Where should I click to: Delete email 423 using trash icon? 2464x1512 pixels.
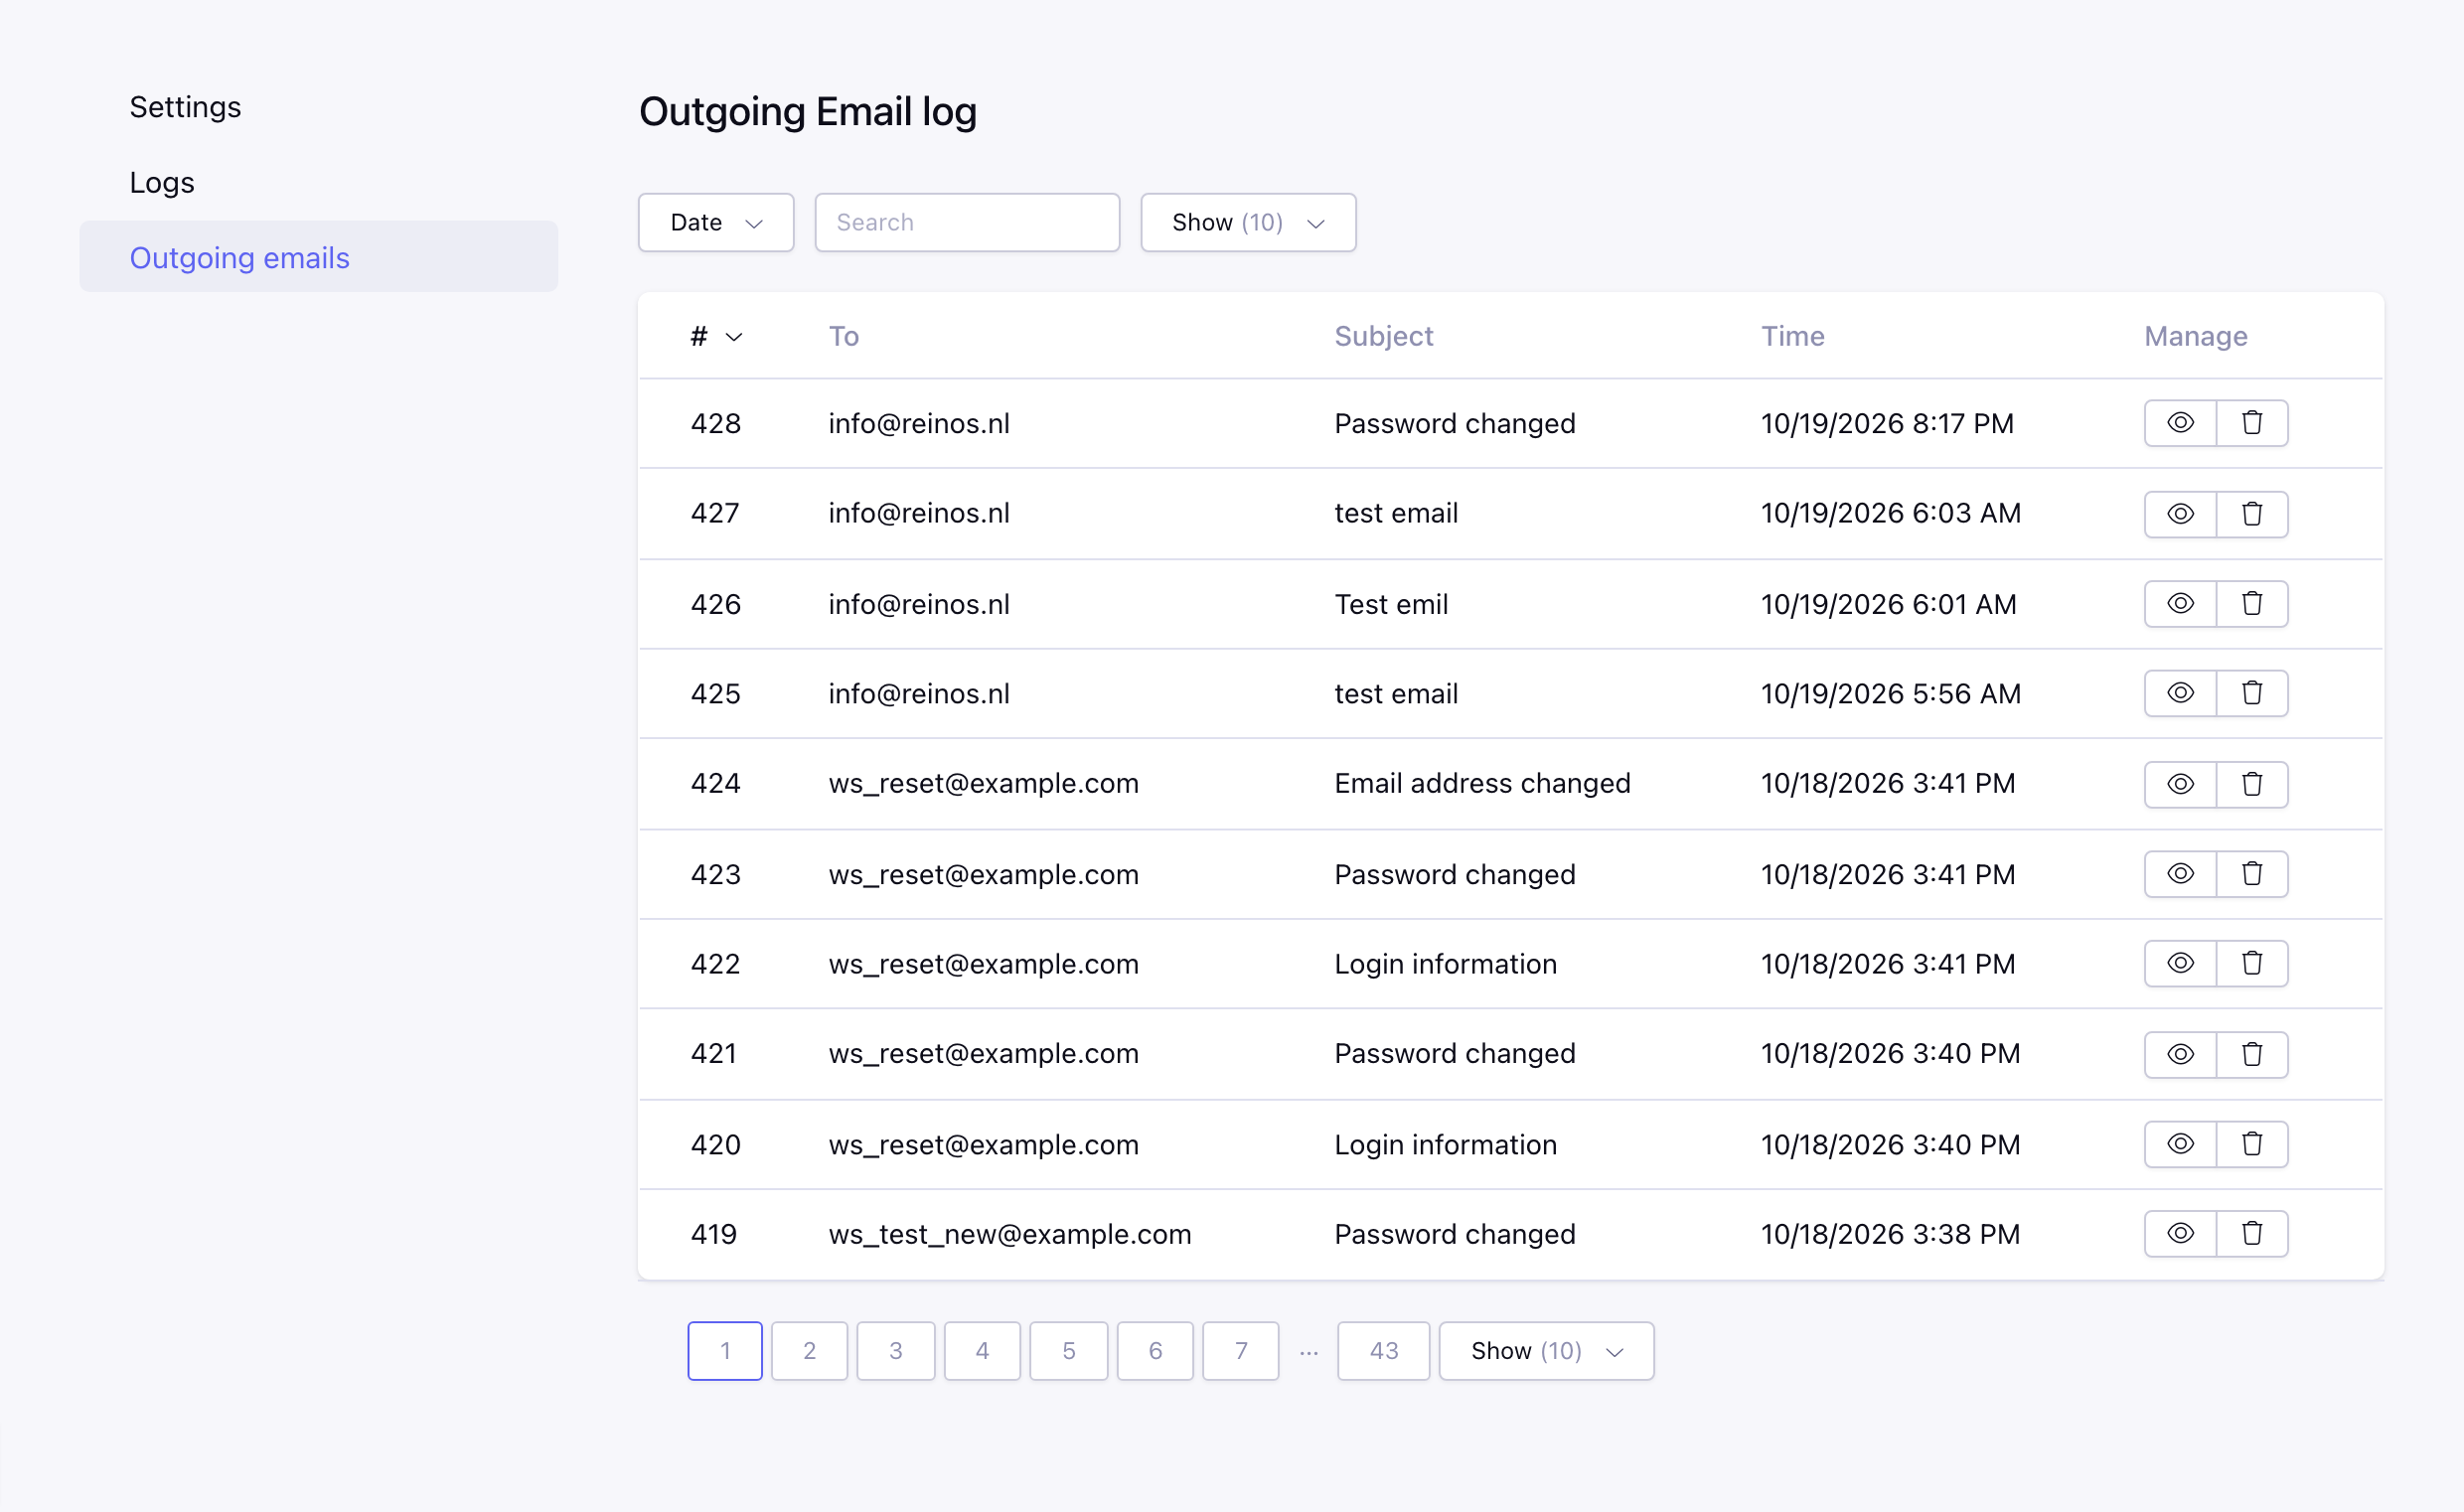[x=2252, y=874]
